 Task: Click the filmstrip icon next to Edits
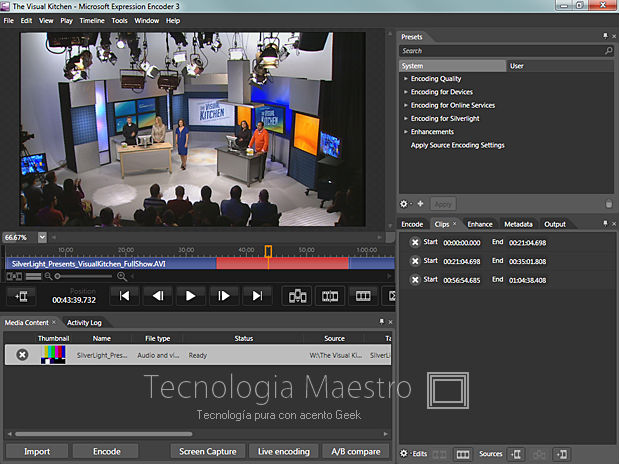coord(463,454)
